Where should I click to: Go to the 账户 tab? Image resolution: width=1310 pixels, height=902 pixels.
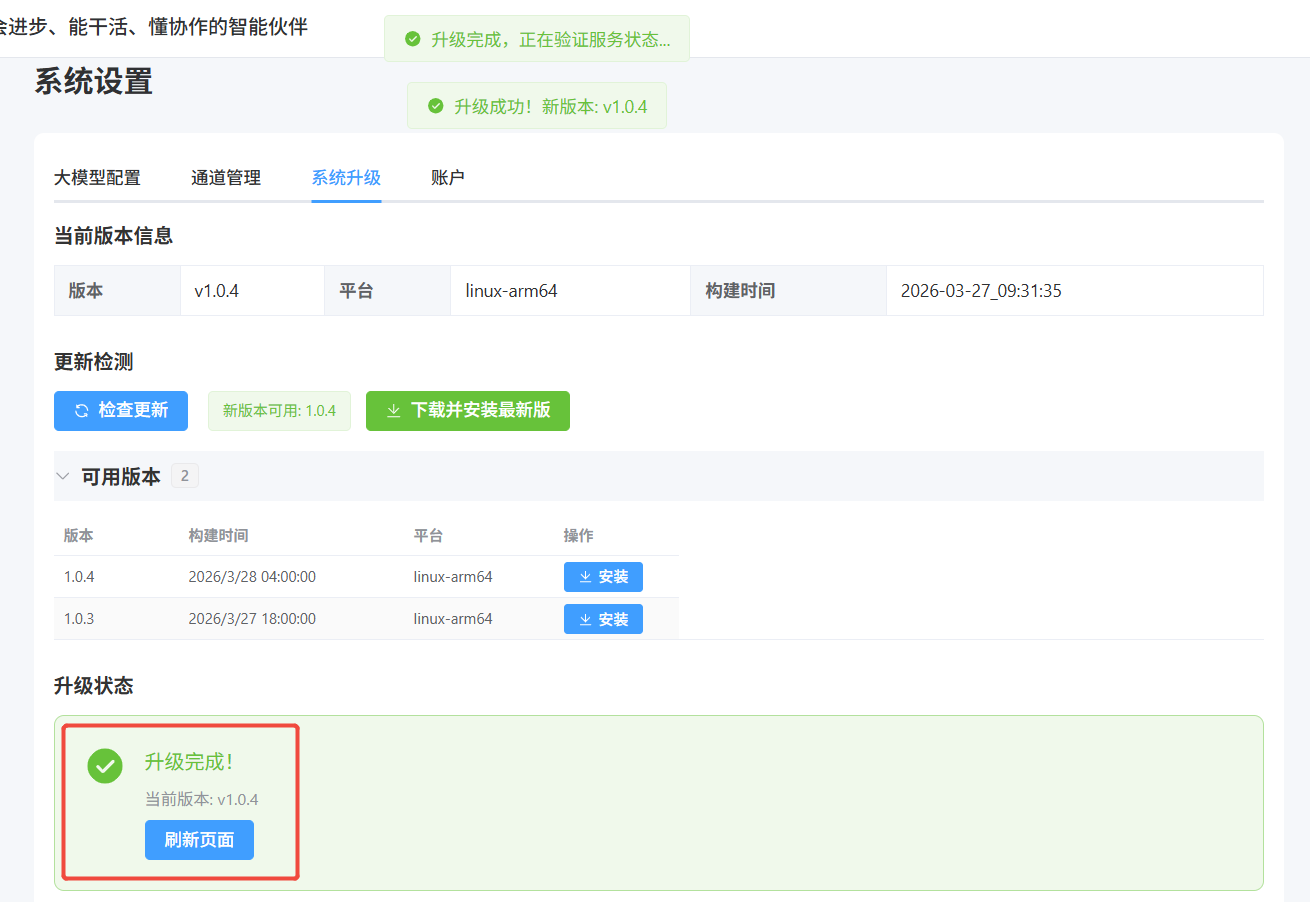click(x=448, y=178)
